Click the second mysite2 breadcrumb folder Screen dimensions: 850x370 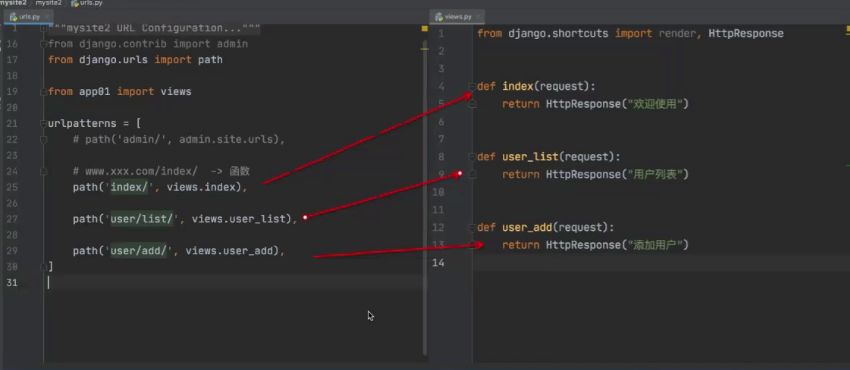(x=49, y=3)
